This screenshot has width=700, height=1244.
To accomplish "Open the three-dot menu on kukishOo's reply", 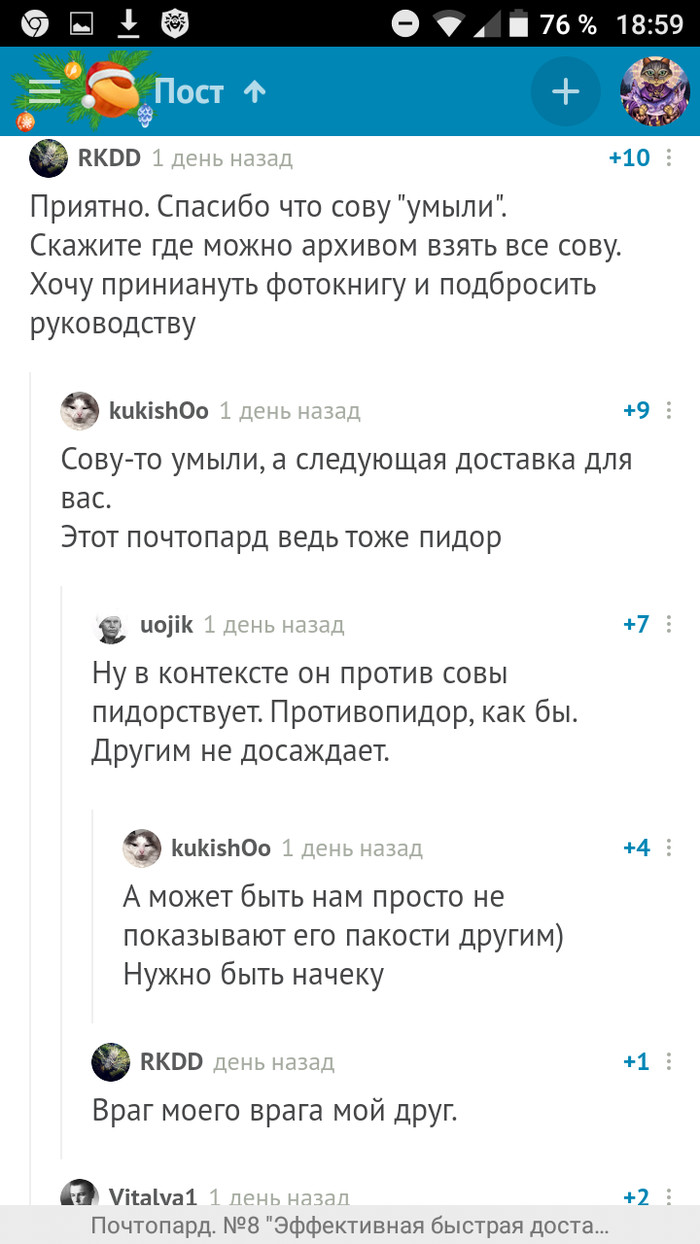I will click(668, 410).
